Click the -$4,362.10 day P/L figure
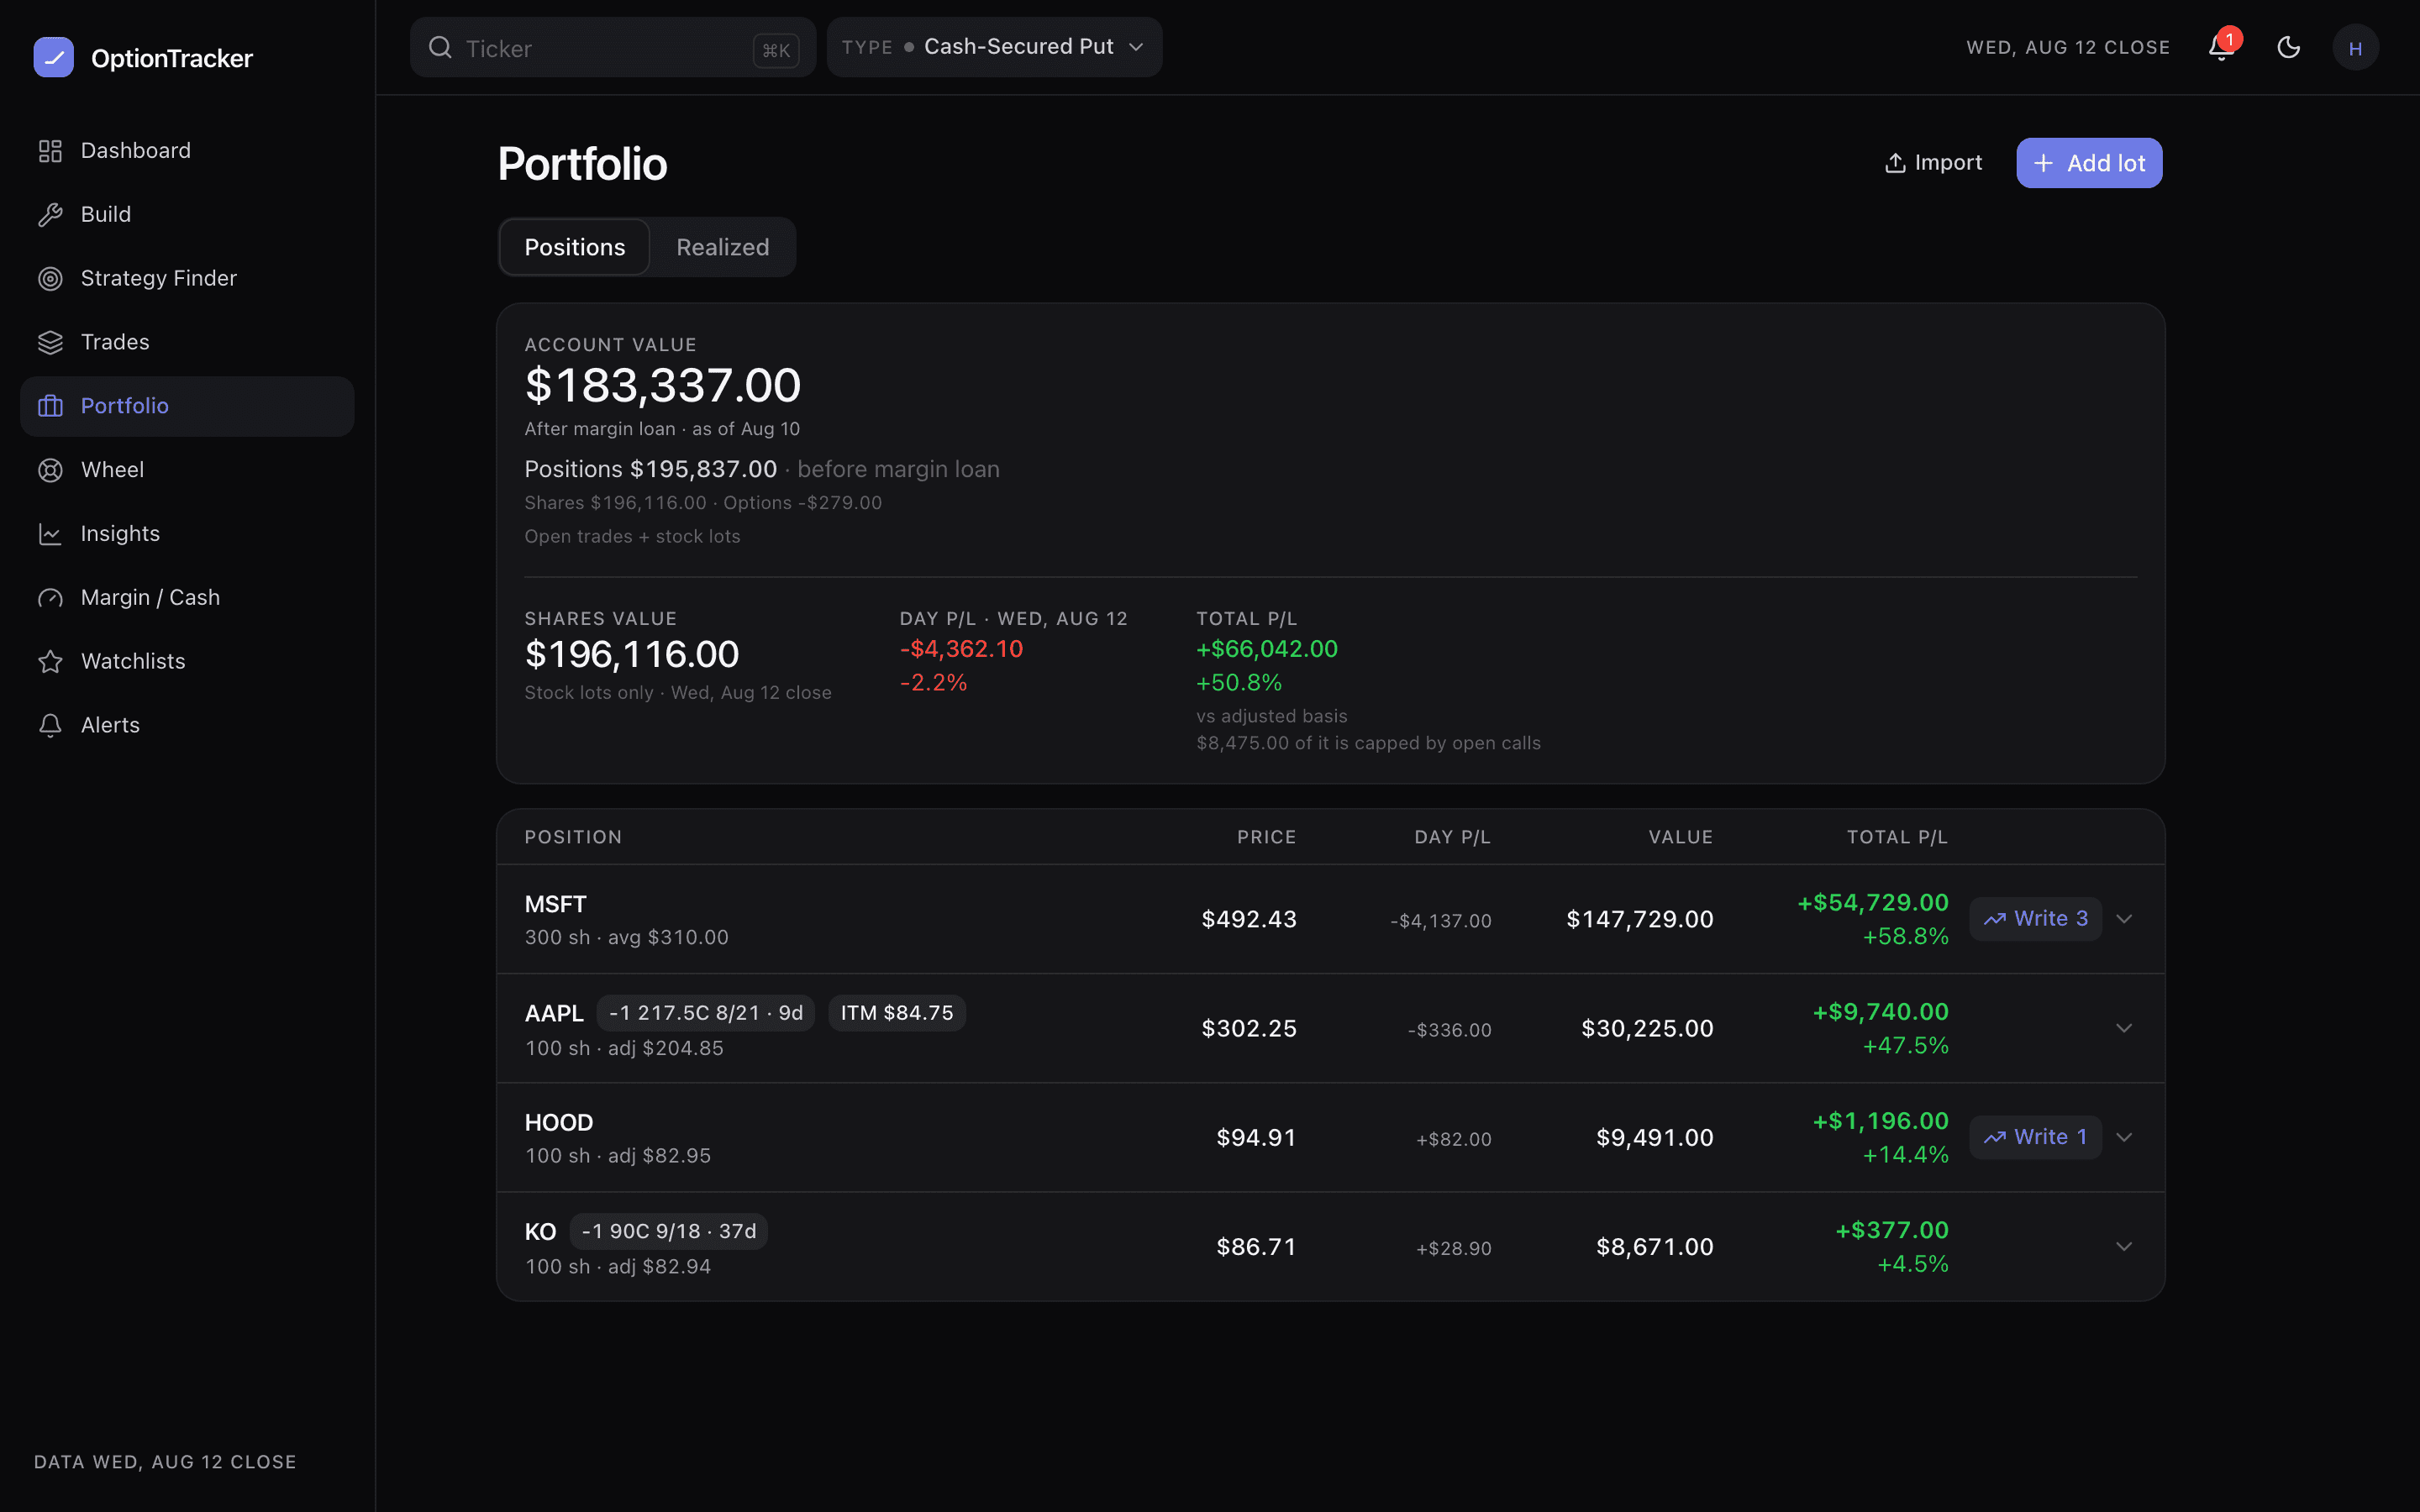Screen dimensions: 2420x1512 (x=961, y=649)
